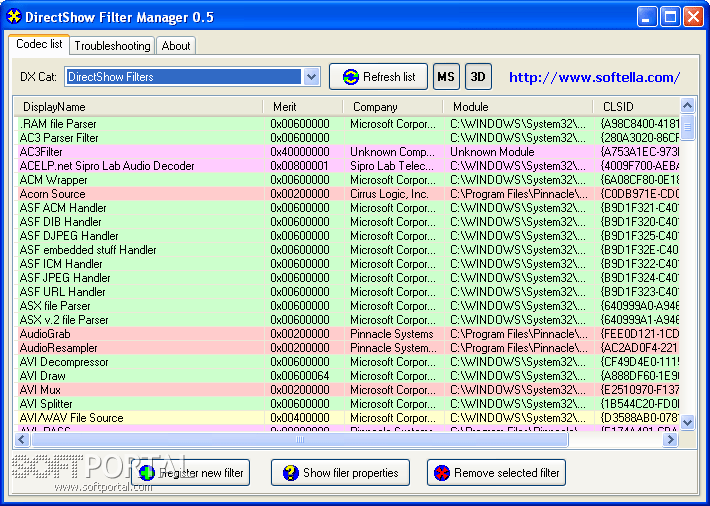Screen dimensions: 710x506
Task: Sort by the CLSID column header
Action: tap(637, 107)
